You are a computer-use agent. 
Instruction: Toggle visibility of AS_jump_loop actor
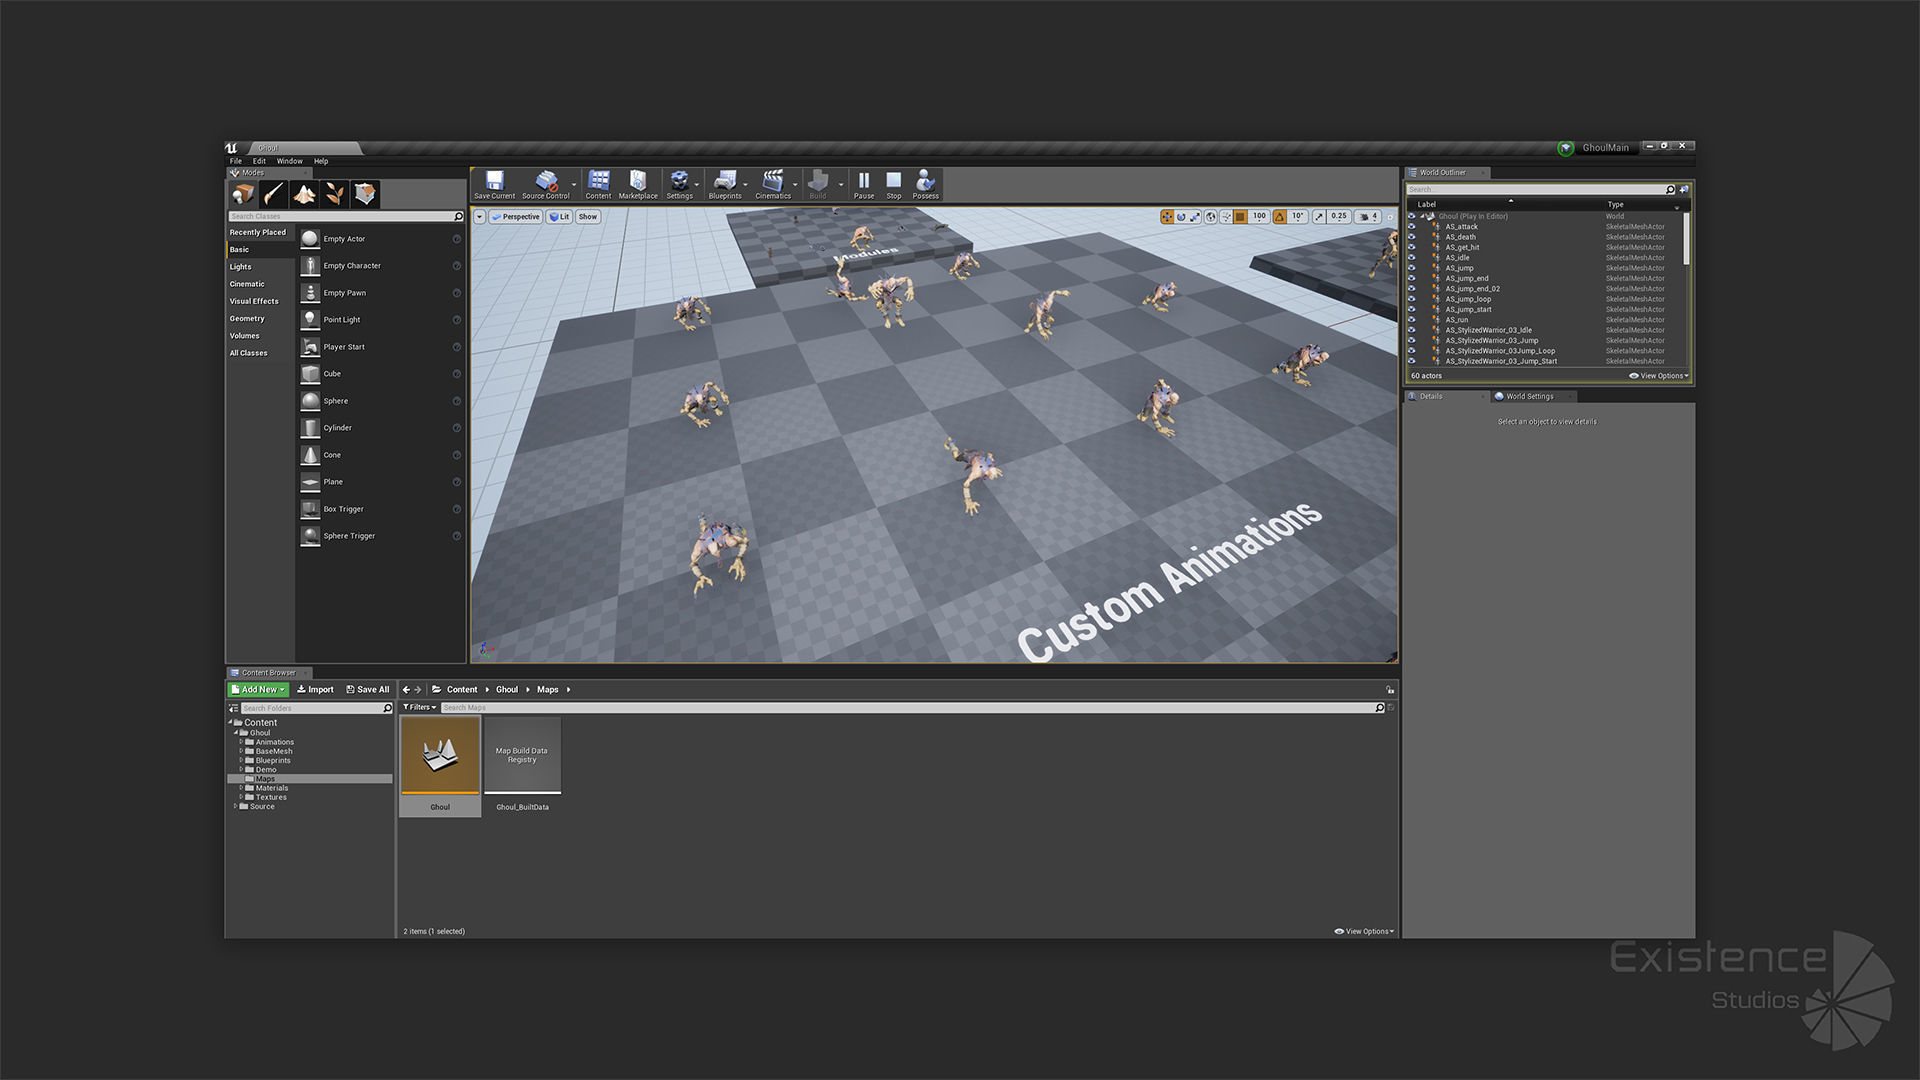[1412, 299]
